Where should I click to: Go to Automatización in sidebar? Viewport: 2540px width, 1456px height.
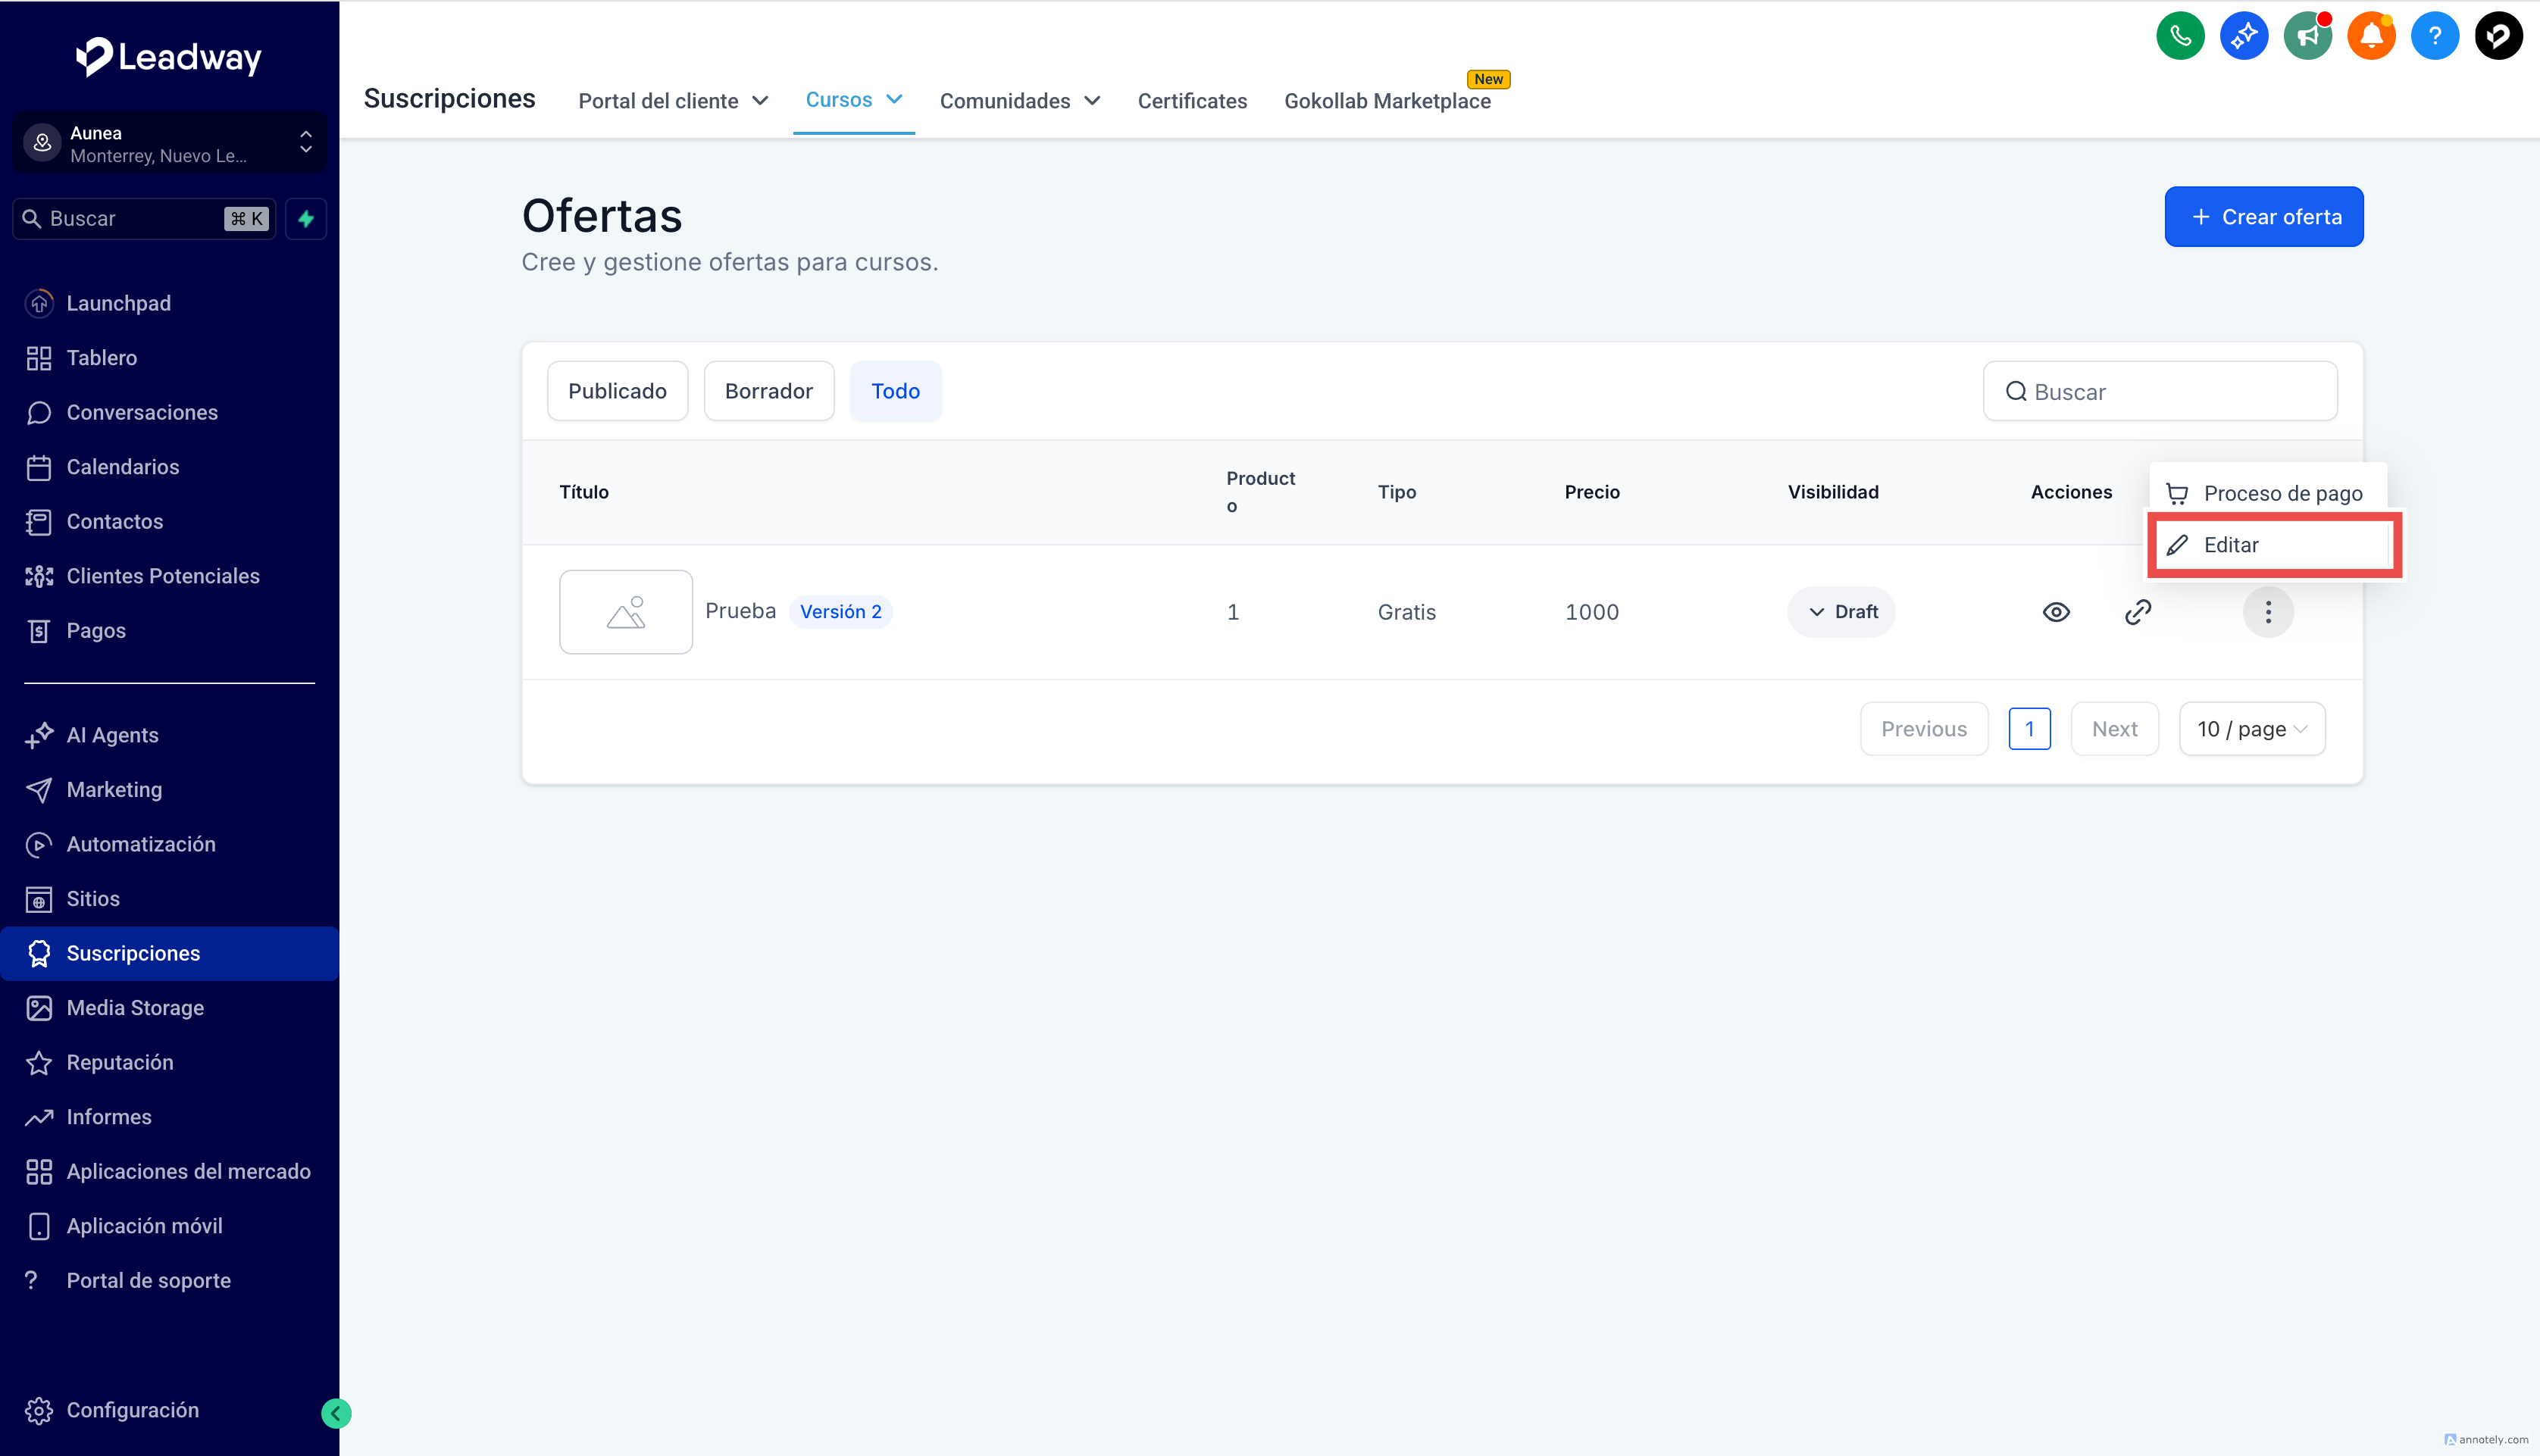point(141,844)
